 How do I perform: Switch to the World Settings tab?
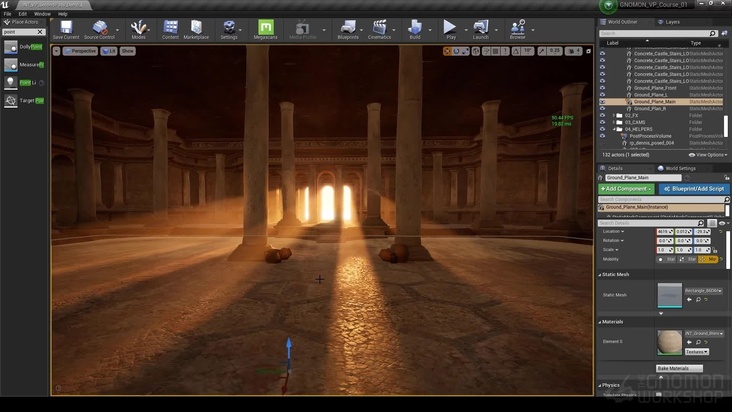pos(676,168)
